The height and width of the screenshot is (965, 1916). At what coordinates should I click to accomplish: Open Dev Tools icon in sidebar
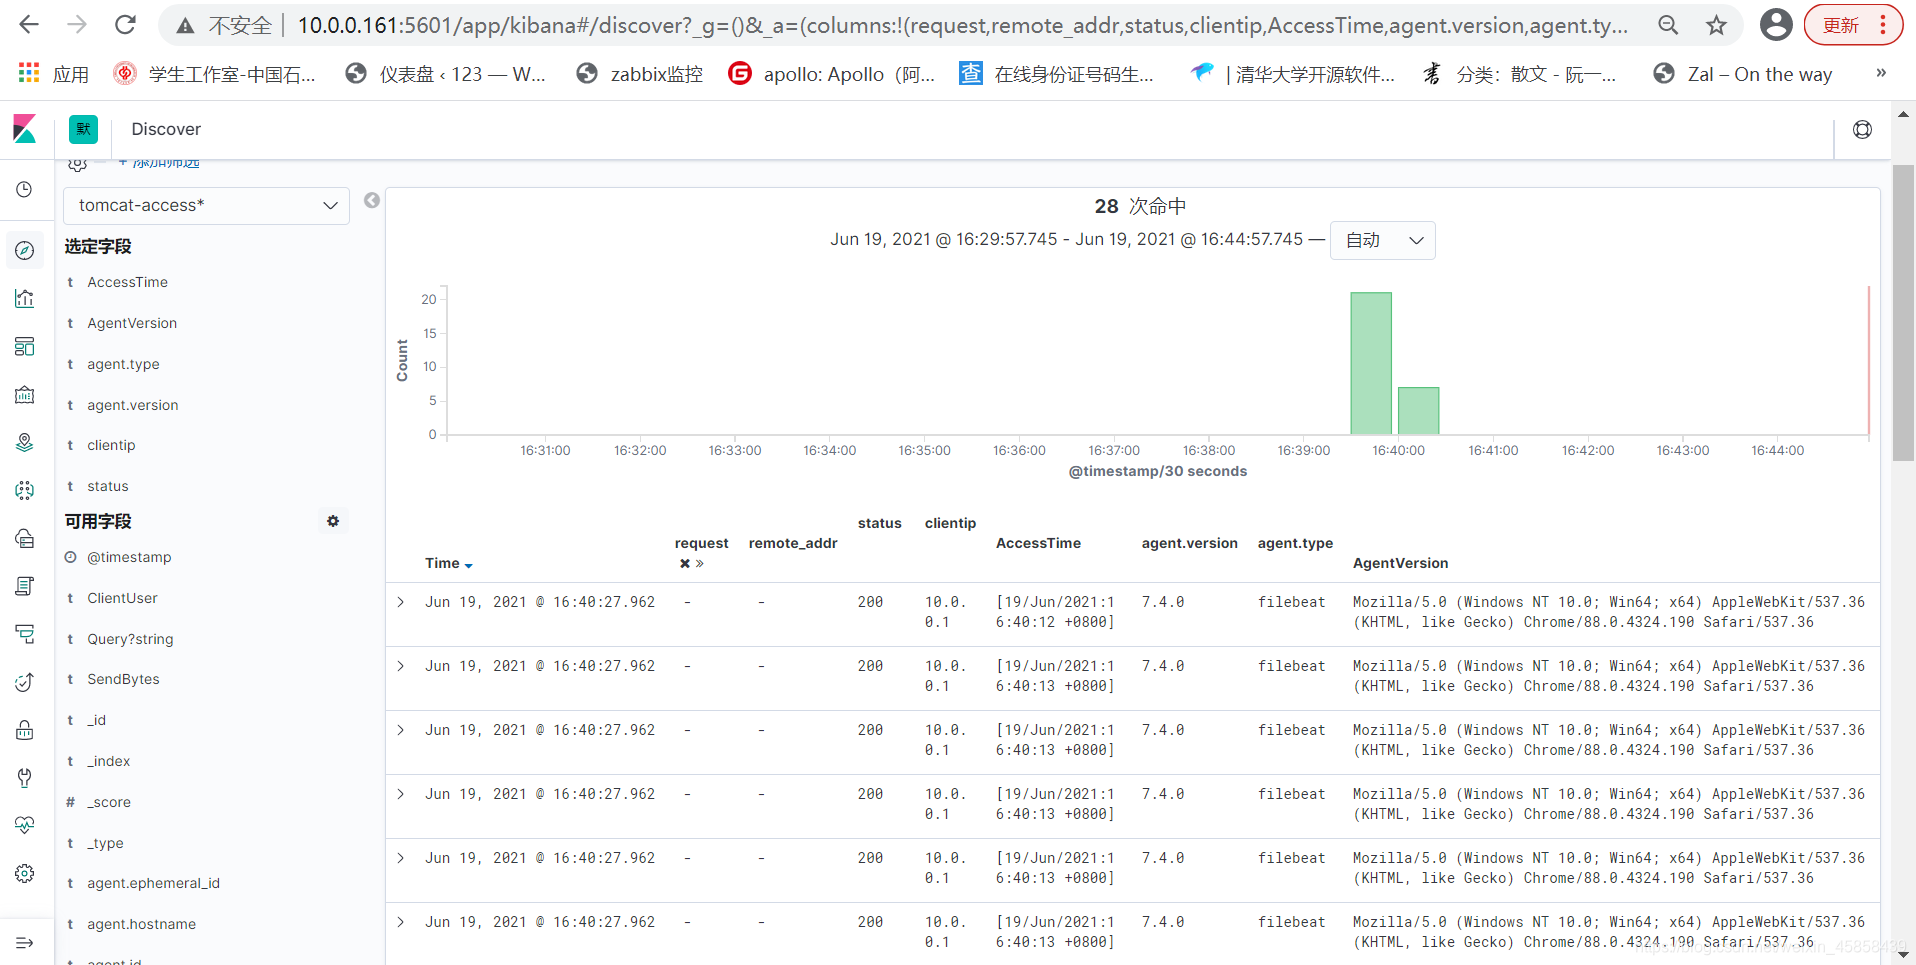pyautogui.click(x=25, y=778)
